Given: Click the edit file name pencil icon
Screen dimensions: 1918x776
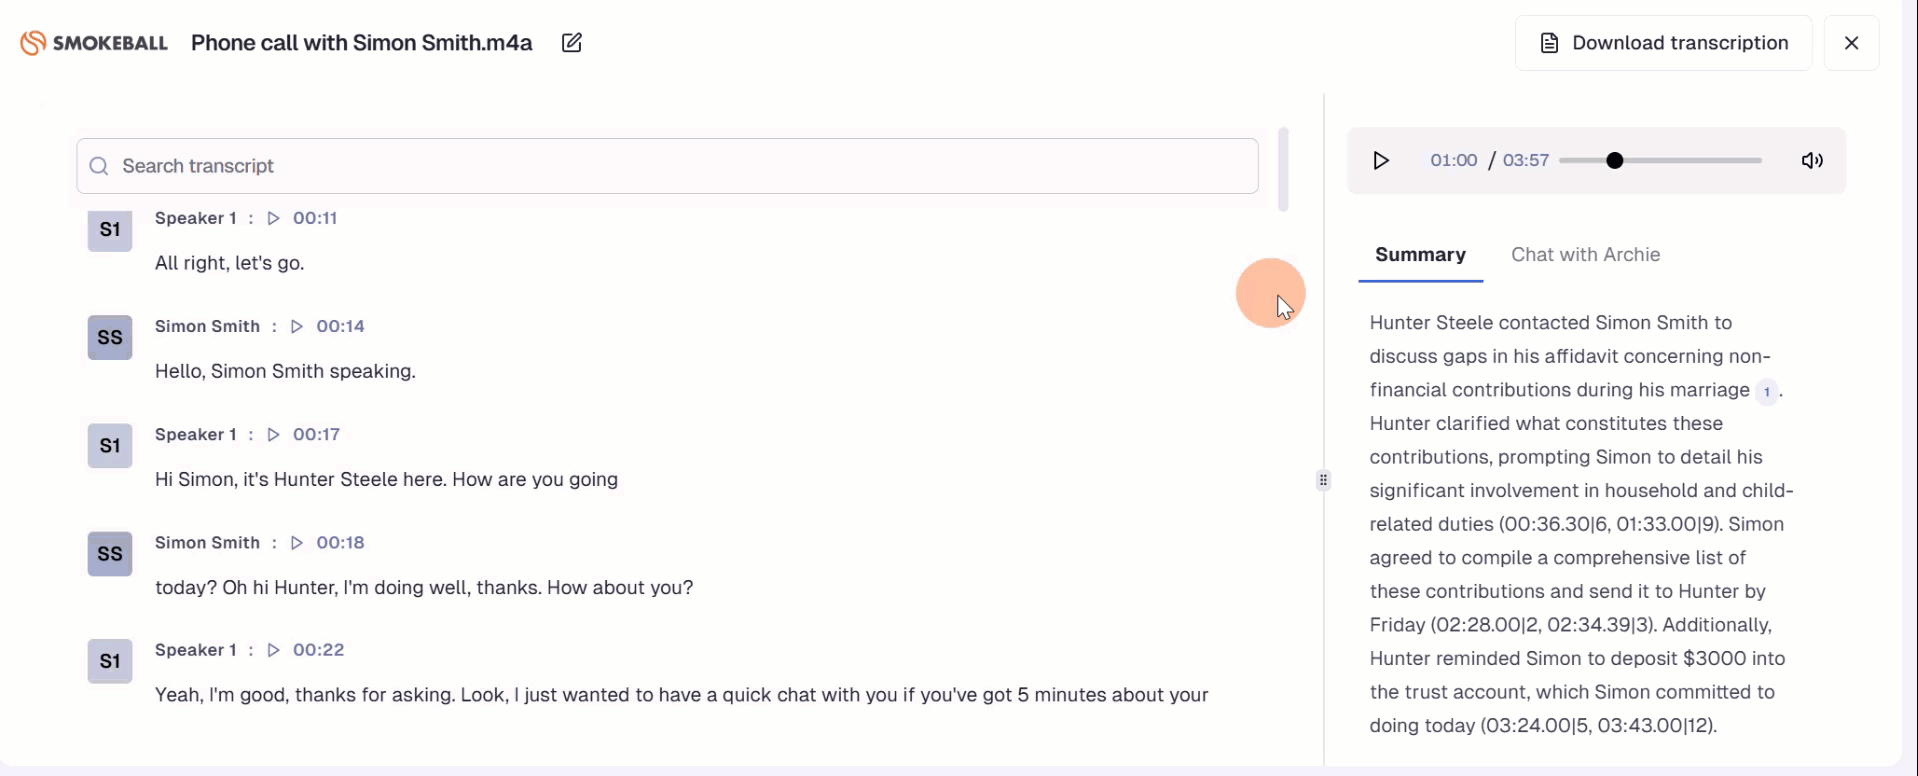Looking at the screenshot, I should pos(572,43).
